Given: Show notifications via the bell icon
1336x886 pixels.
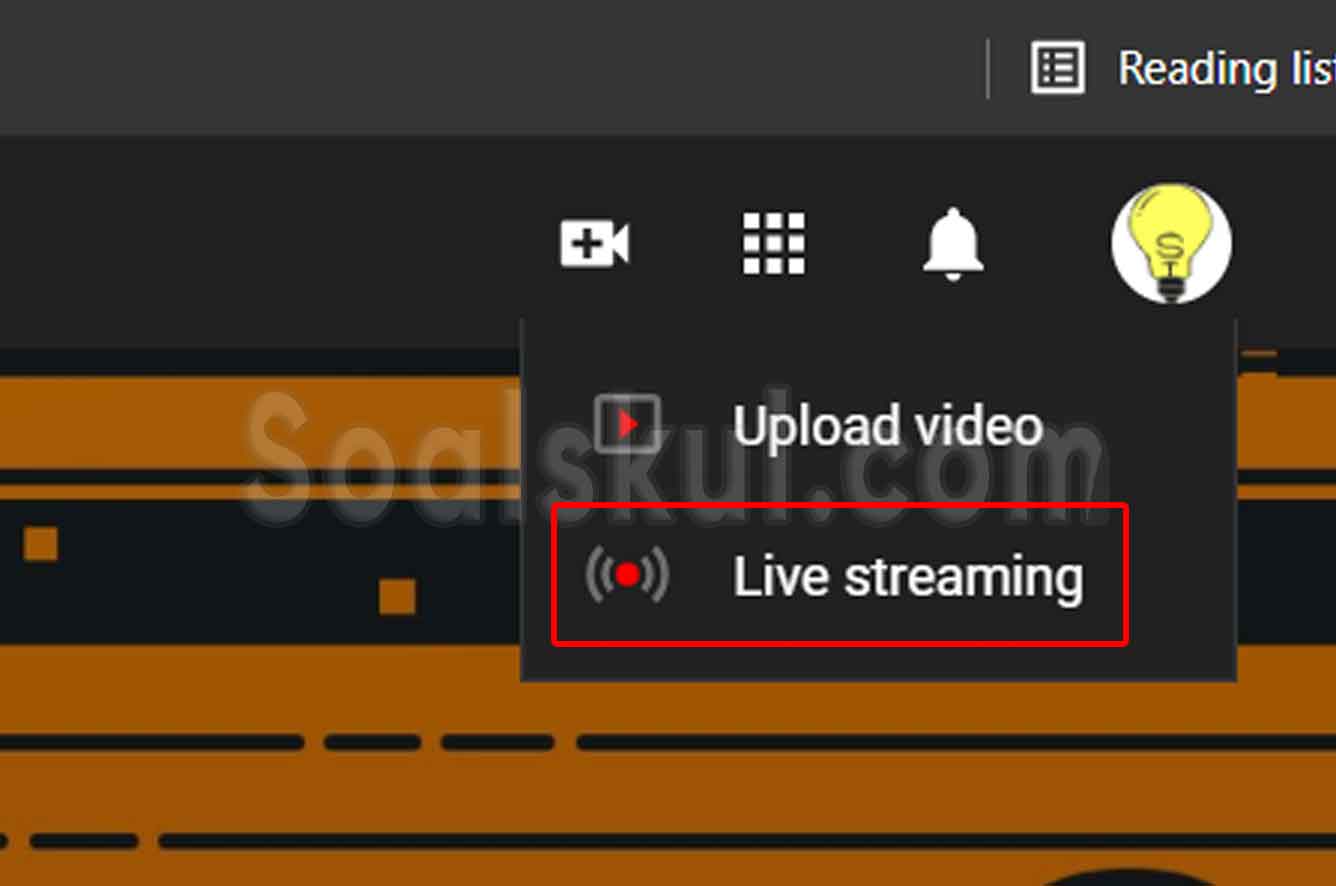Looking at the screenshot, I should point(952,243).
